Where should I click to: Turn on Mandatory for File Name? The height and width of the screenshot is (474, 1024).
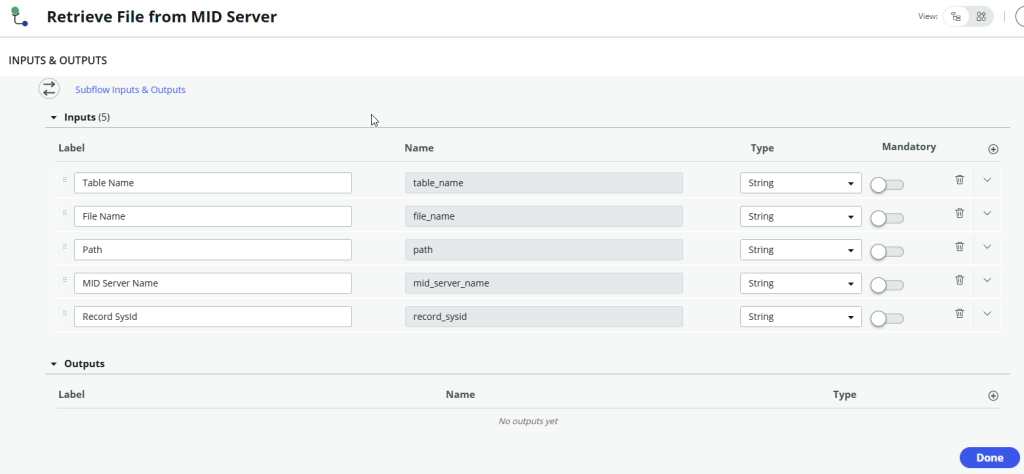[x=886, y=218]
